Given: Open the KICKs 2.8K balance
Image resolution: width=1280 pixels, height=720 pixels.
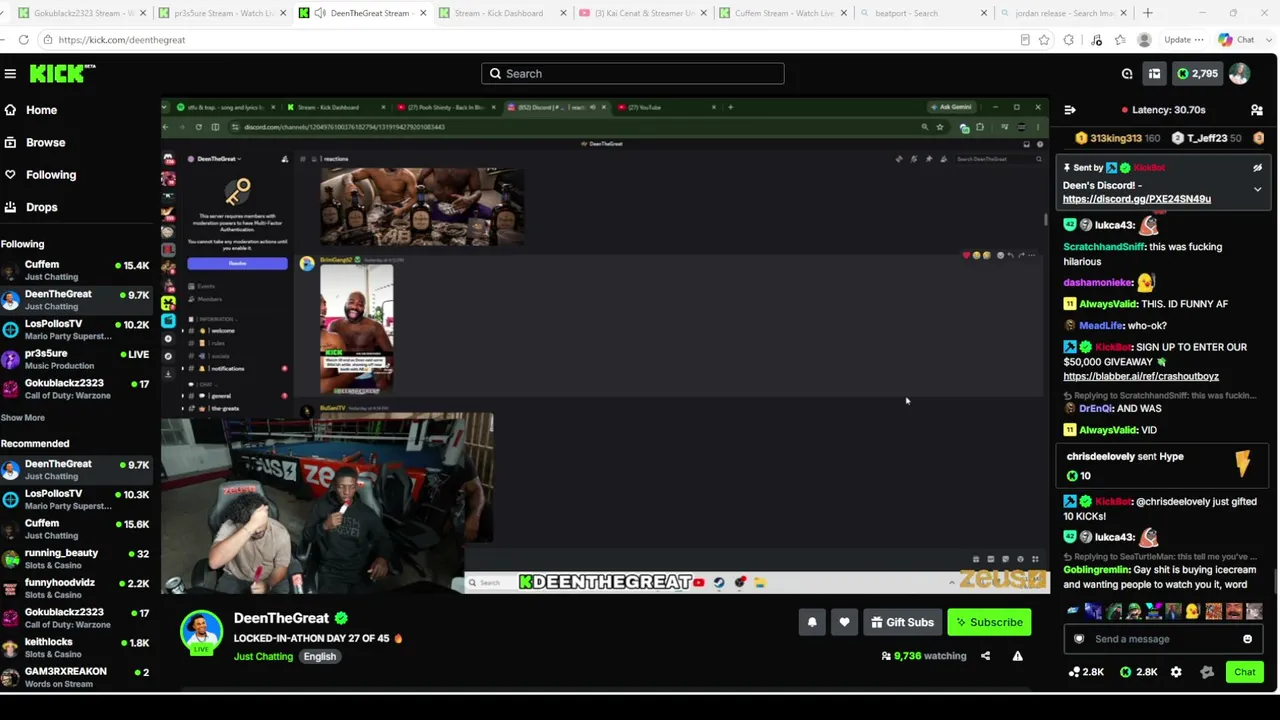Looking at the screenshot, I should [1139, 672].
